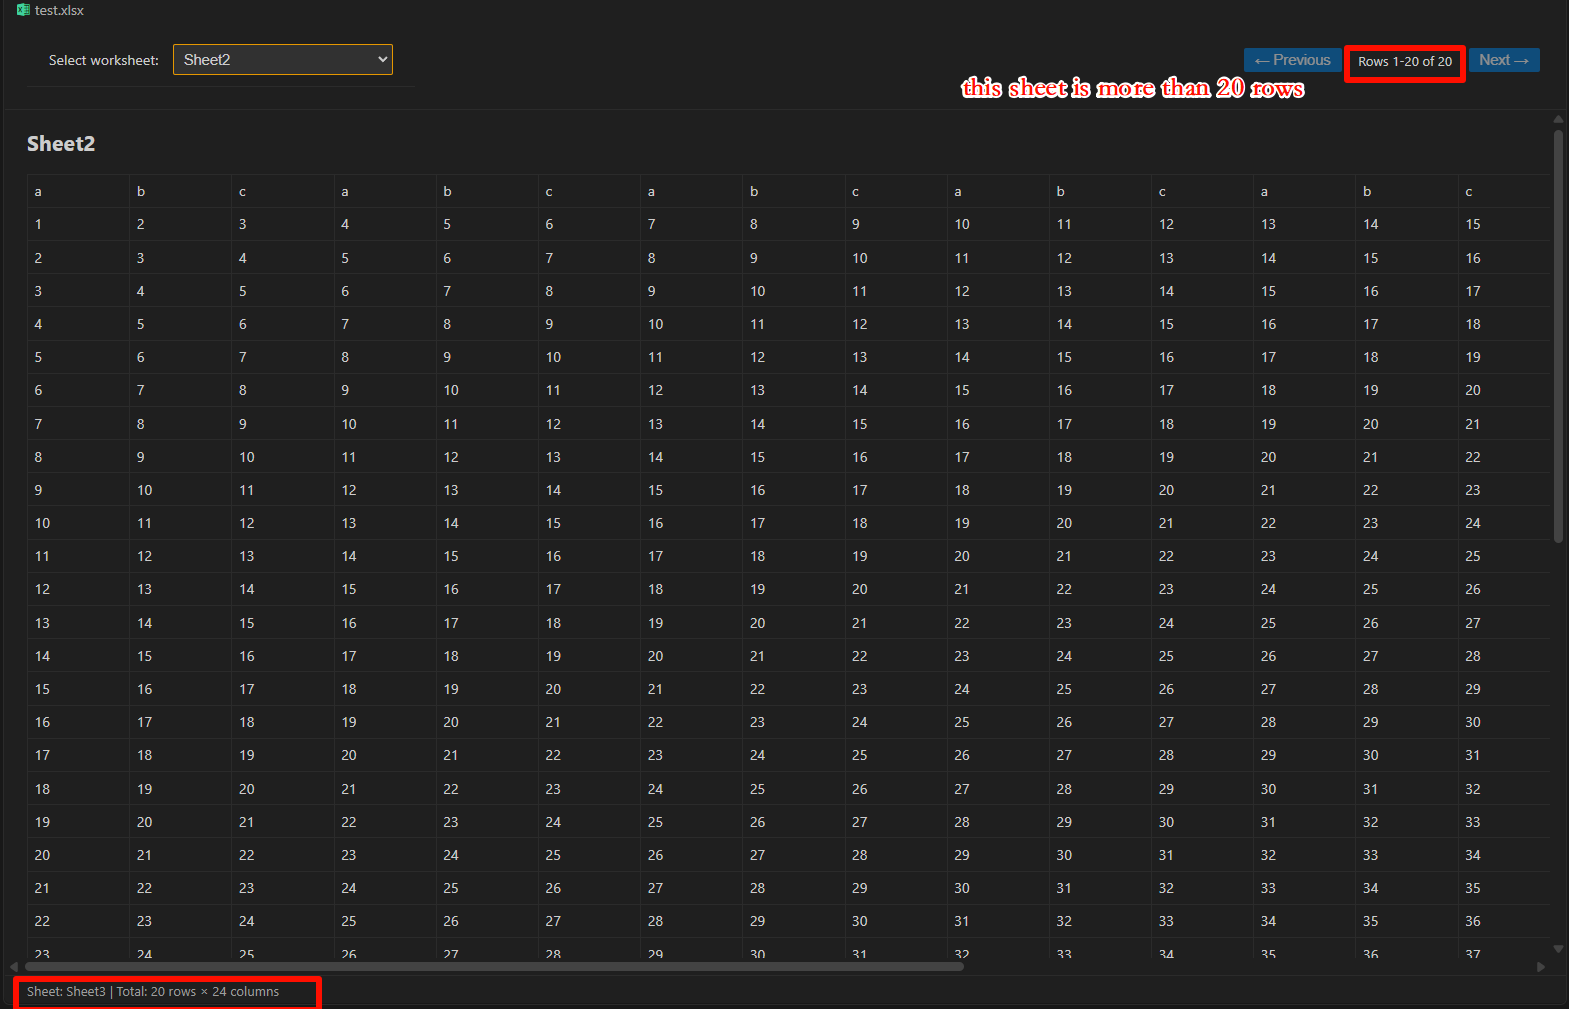This screenshot has height=1009, width=1569.
Task: Click the vertical scrollbar's down arrow
Action: pyautogui.click(x=1558, y=948)
